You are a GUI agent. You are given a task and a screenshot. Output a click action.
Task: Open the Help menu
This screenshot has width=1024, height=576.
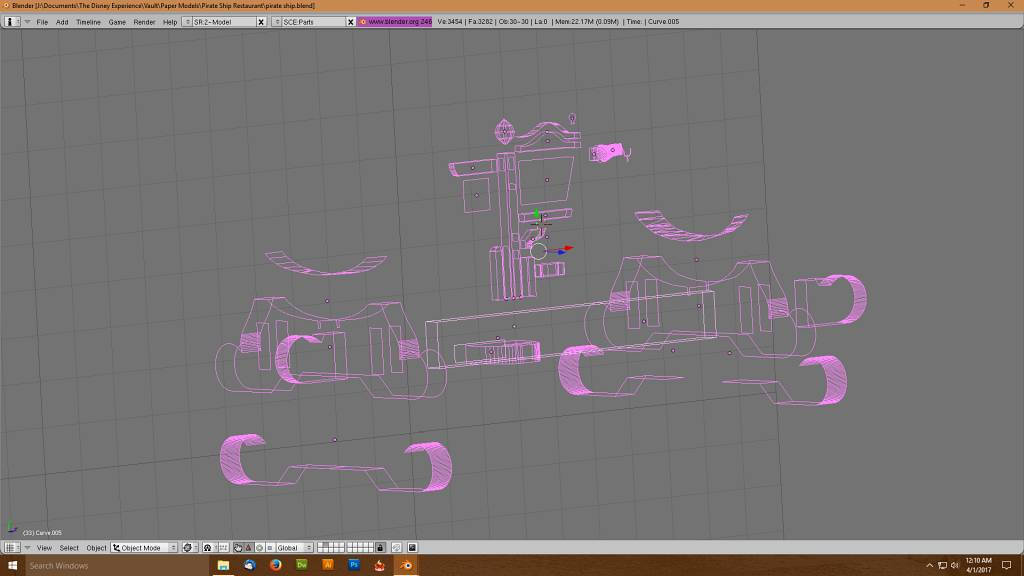coord(170,22)
